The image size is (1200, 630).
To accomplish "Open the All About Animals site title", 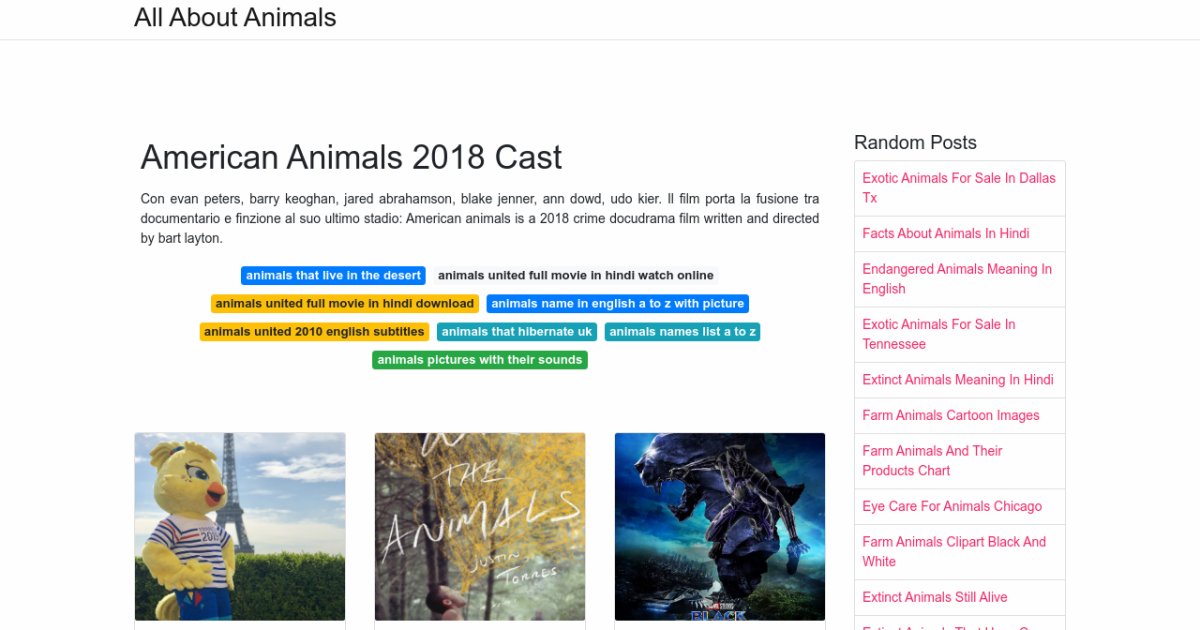I will coord(235,18).
